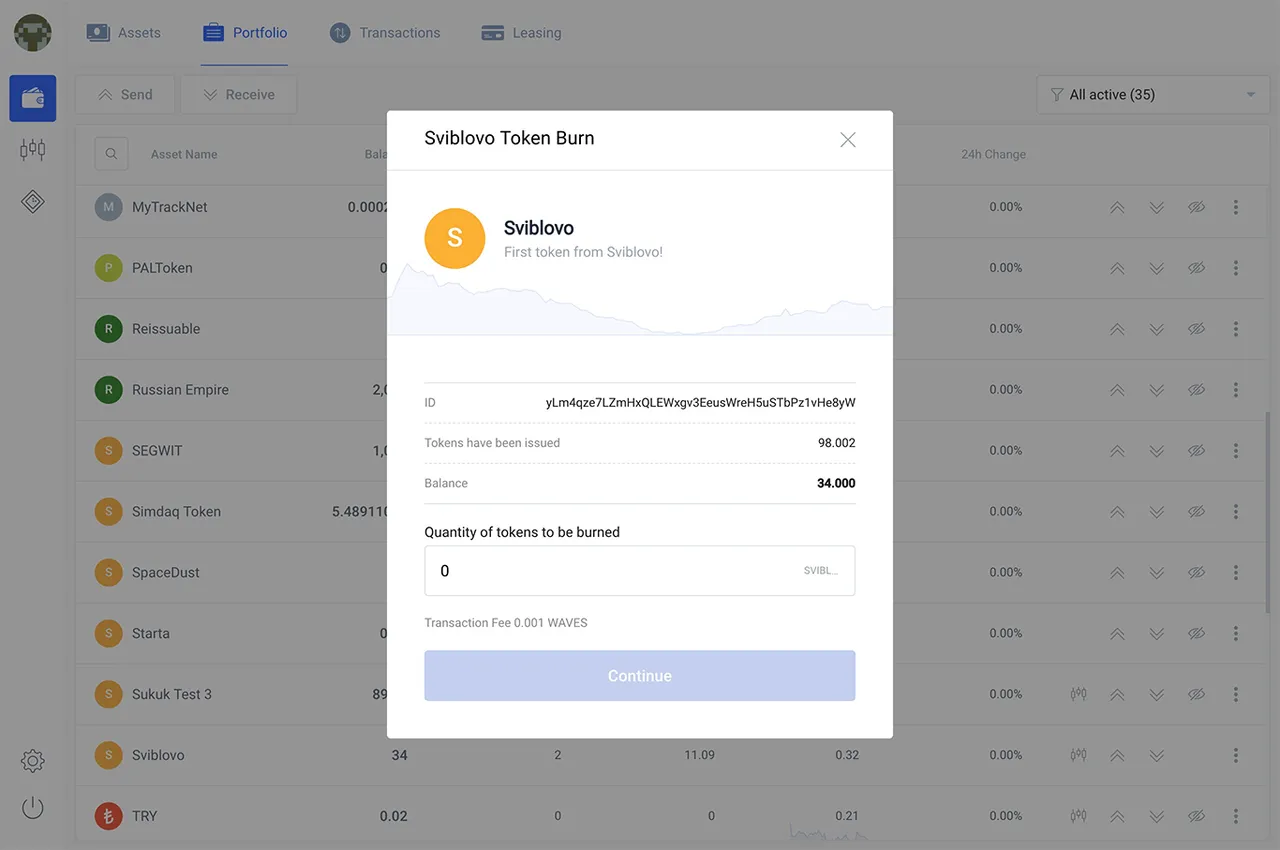Click the Sviblovo token ID string
The image size is (1280, 850).
[700, 403]
